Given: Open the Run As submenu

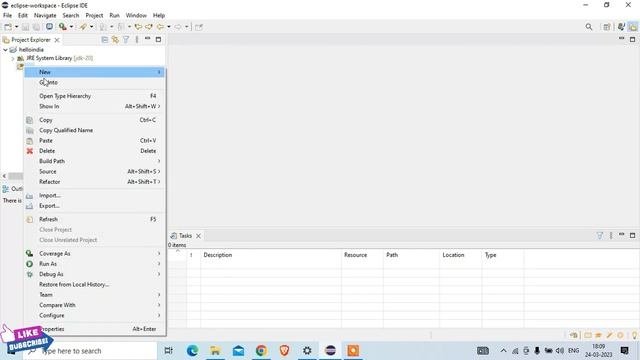Looking at the screenshot, I should click(x=94, y=264).
